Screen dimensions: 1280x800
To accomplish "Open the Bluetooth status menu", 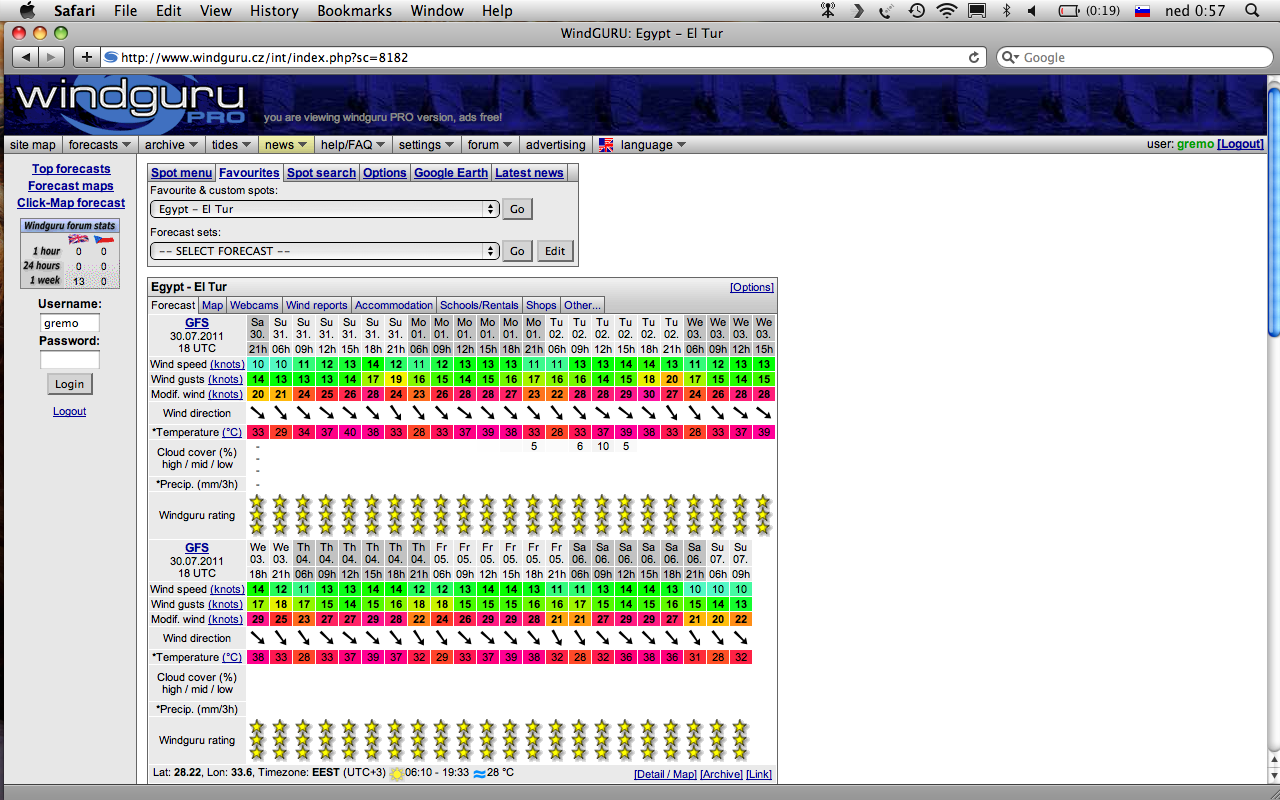I will click(1006, 11).
